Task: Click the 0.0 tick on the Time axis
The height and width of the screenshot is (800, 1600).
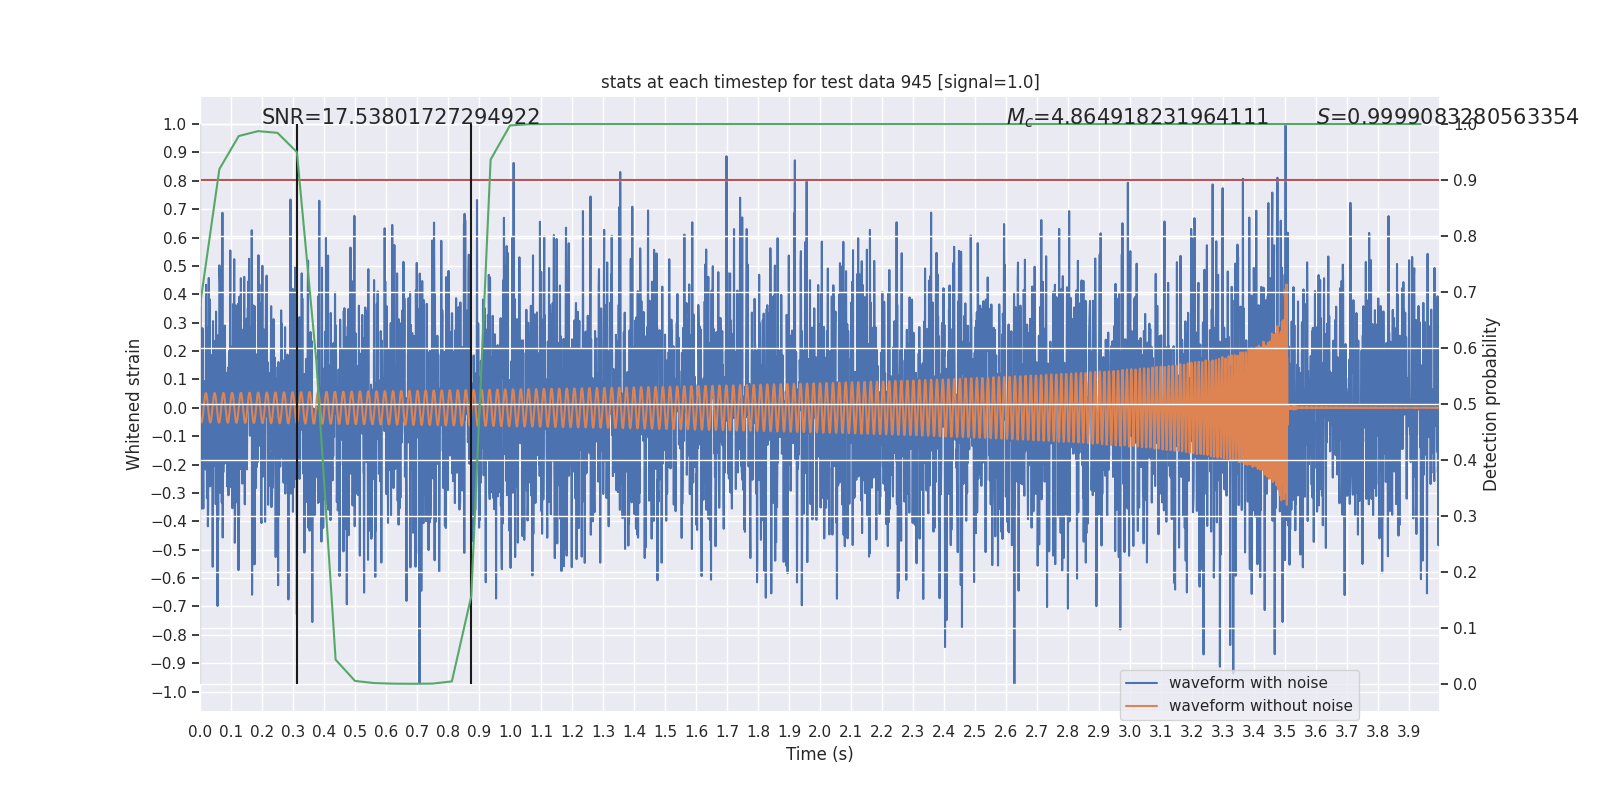Action: point(200,732)
